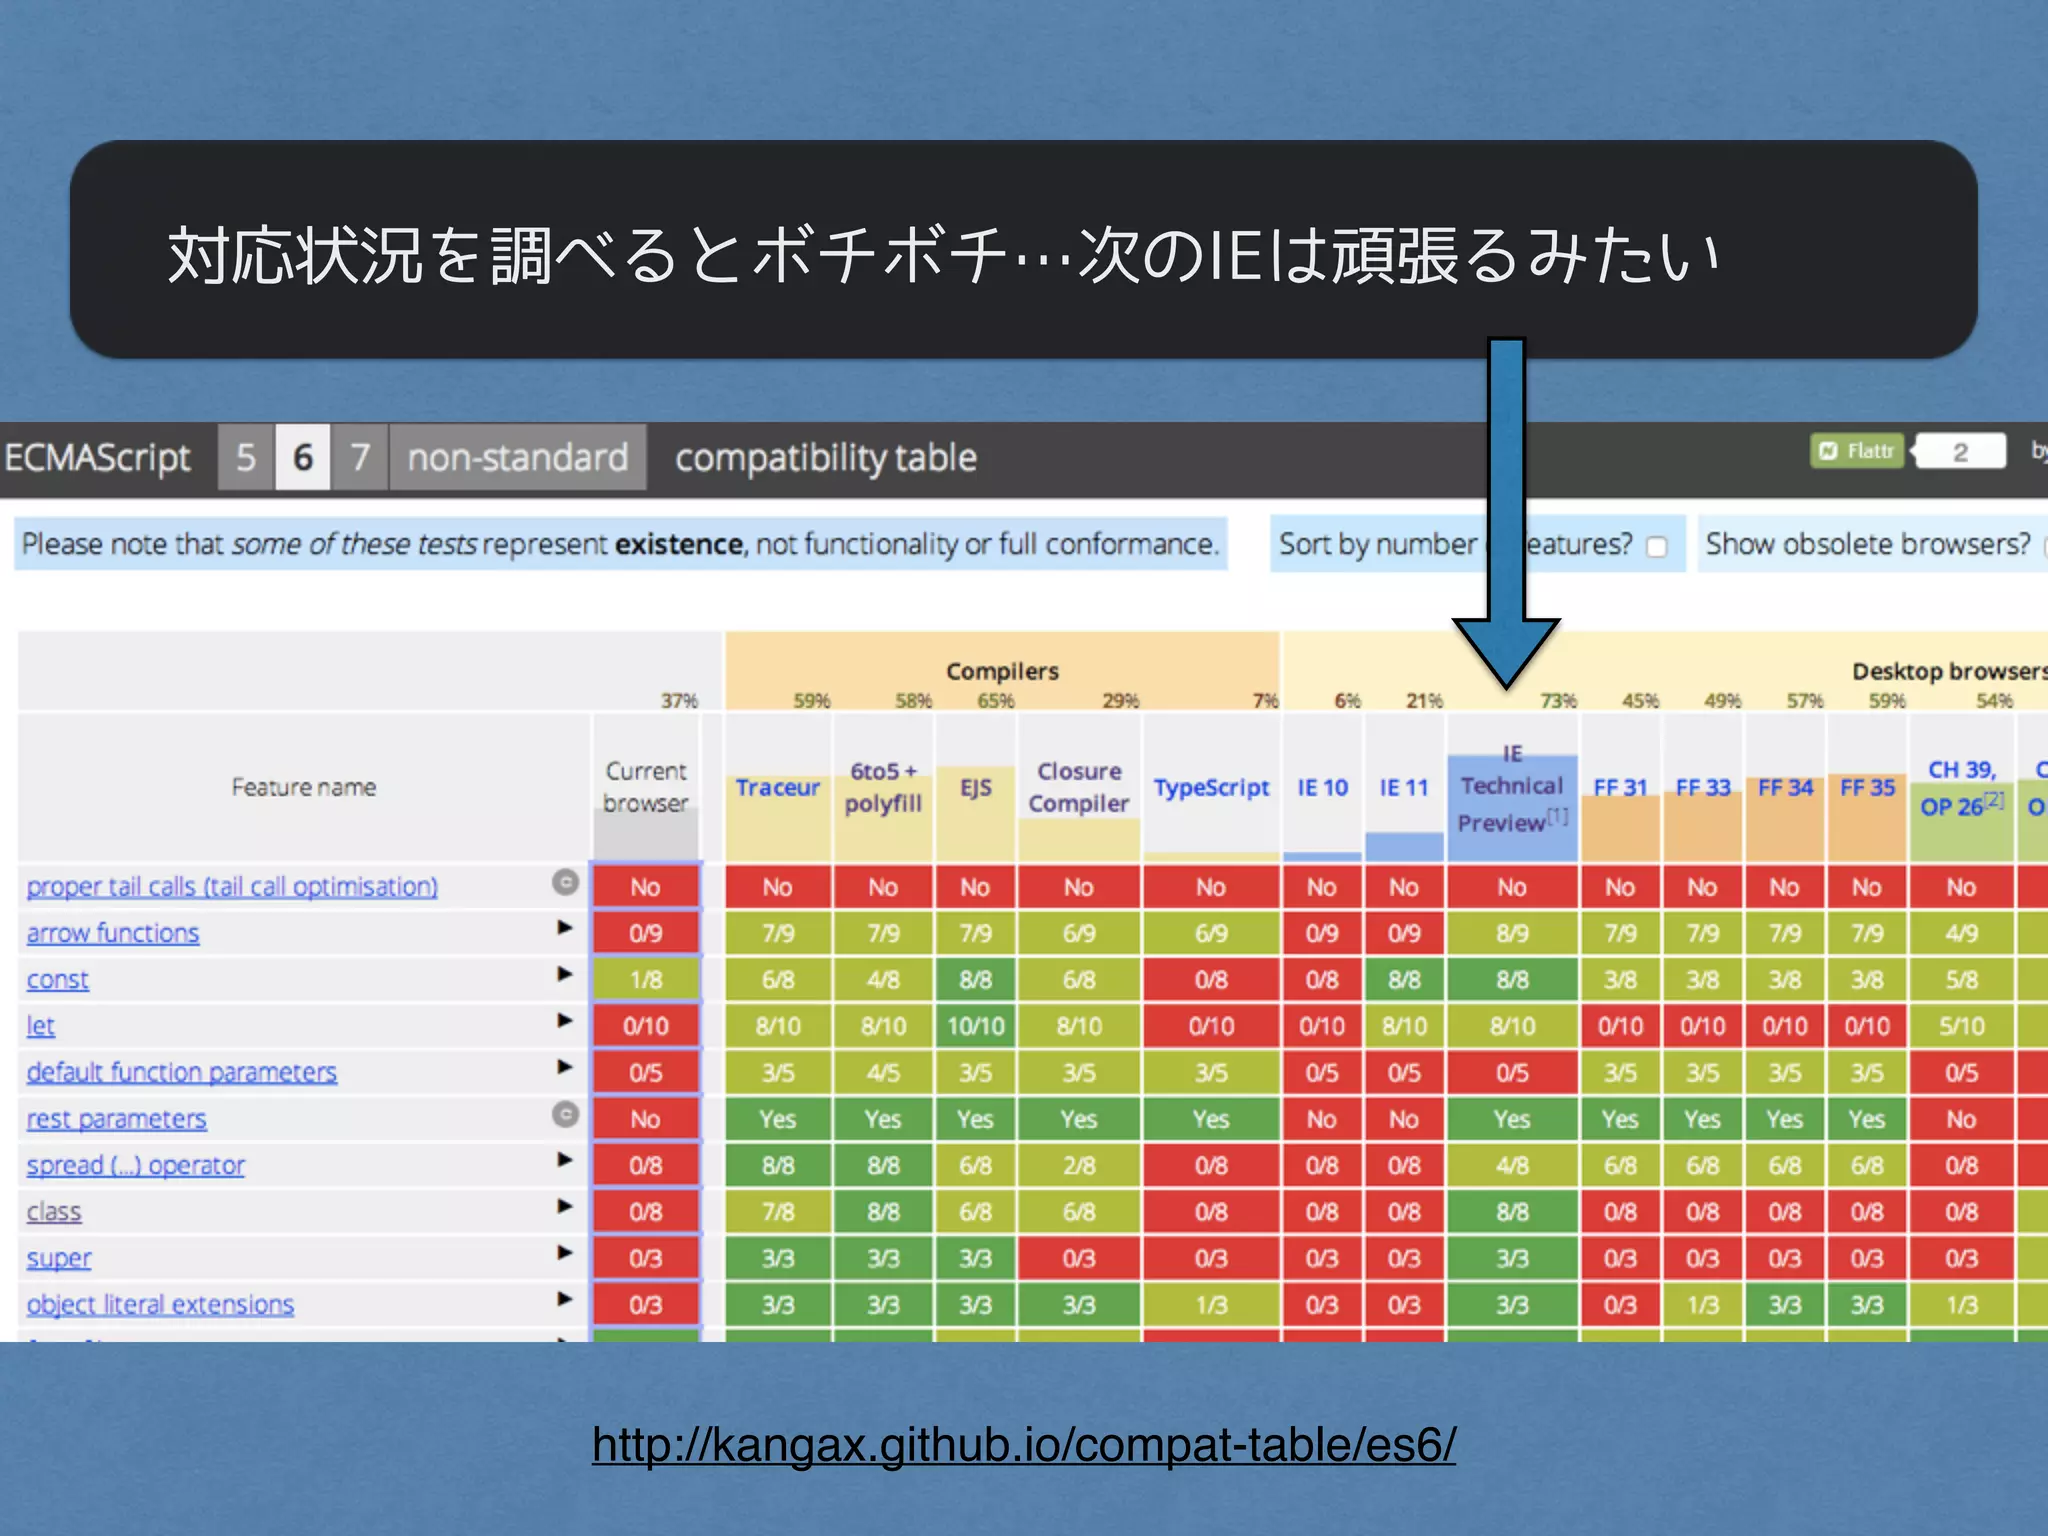The height and width of the screenshot is (1536, 2048).
Task: Open the default function parameters link
Action: coord(182,1072)
